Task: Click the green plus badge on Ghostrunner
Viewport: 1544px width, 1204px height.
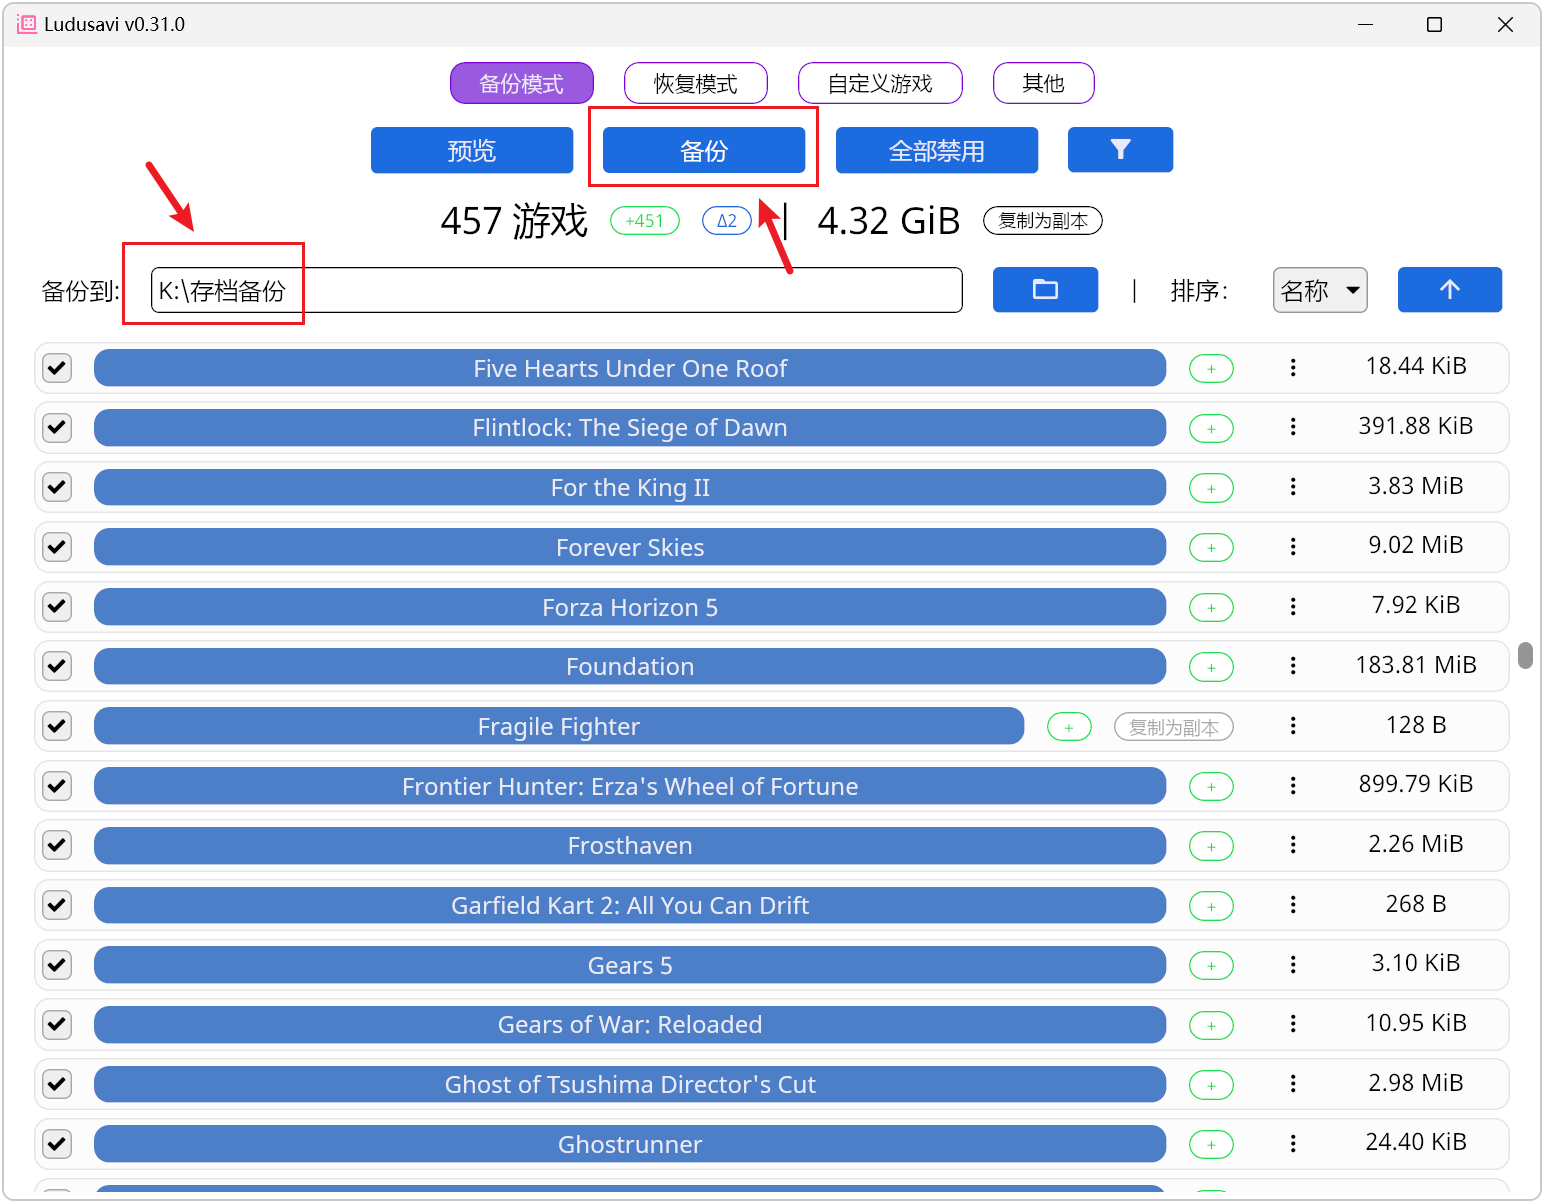Action: click(x=1211, y=1145)
